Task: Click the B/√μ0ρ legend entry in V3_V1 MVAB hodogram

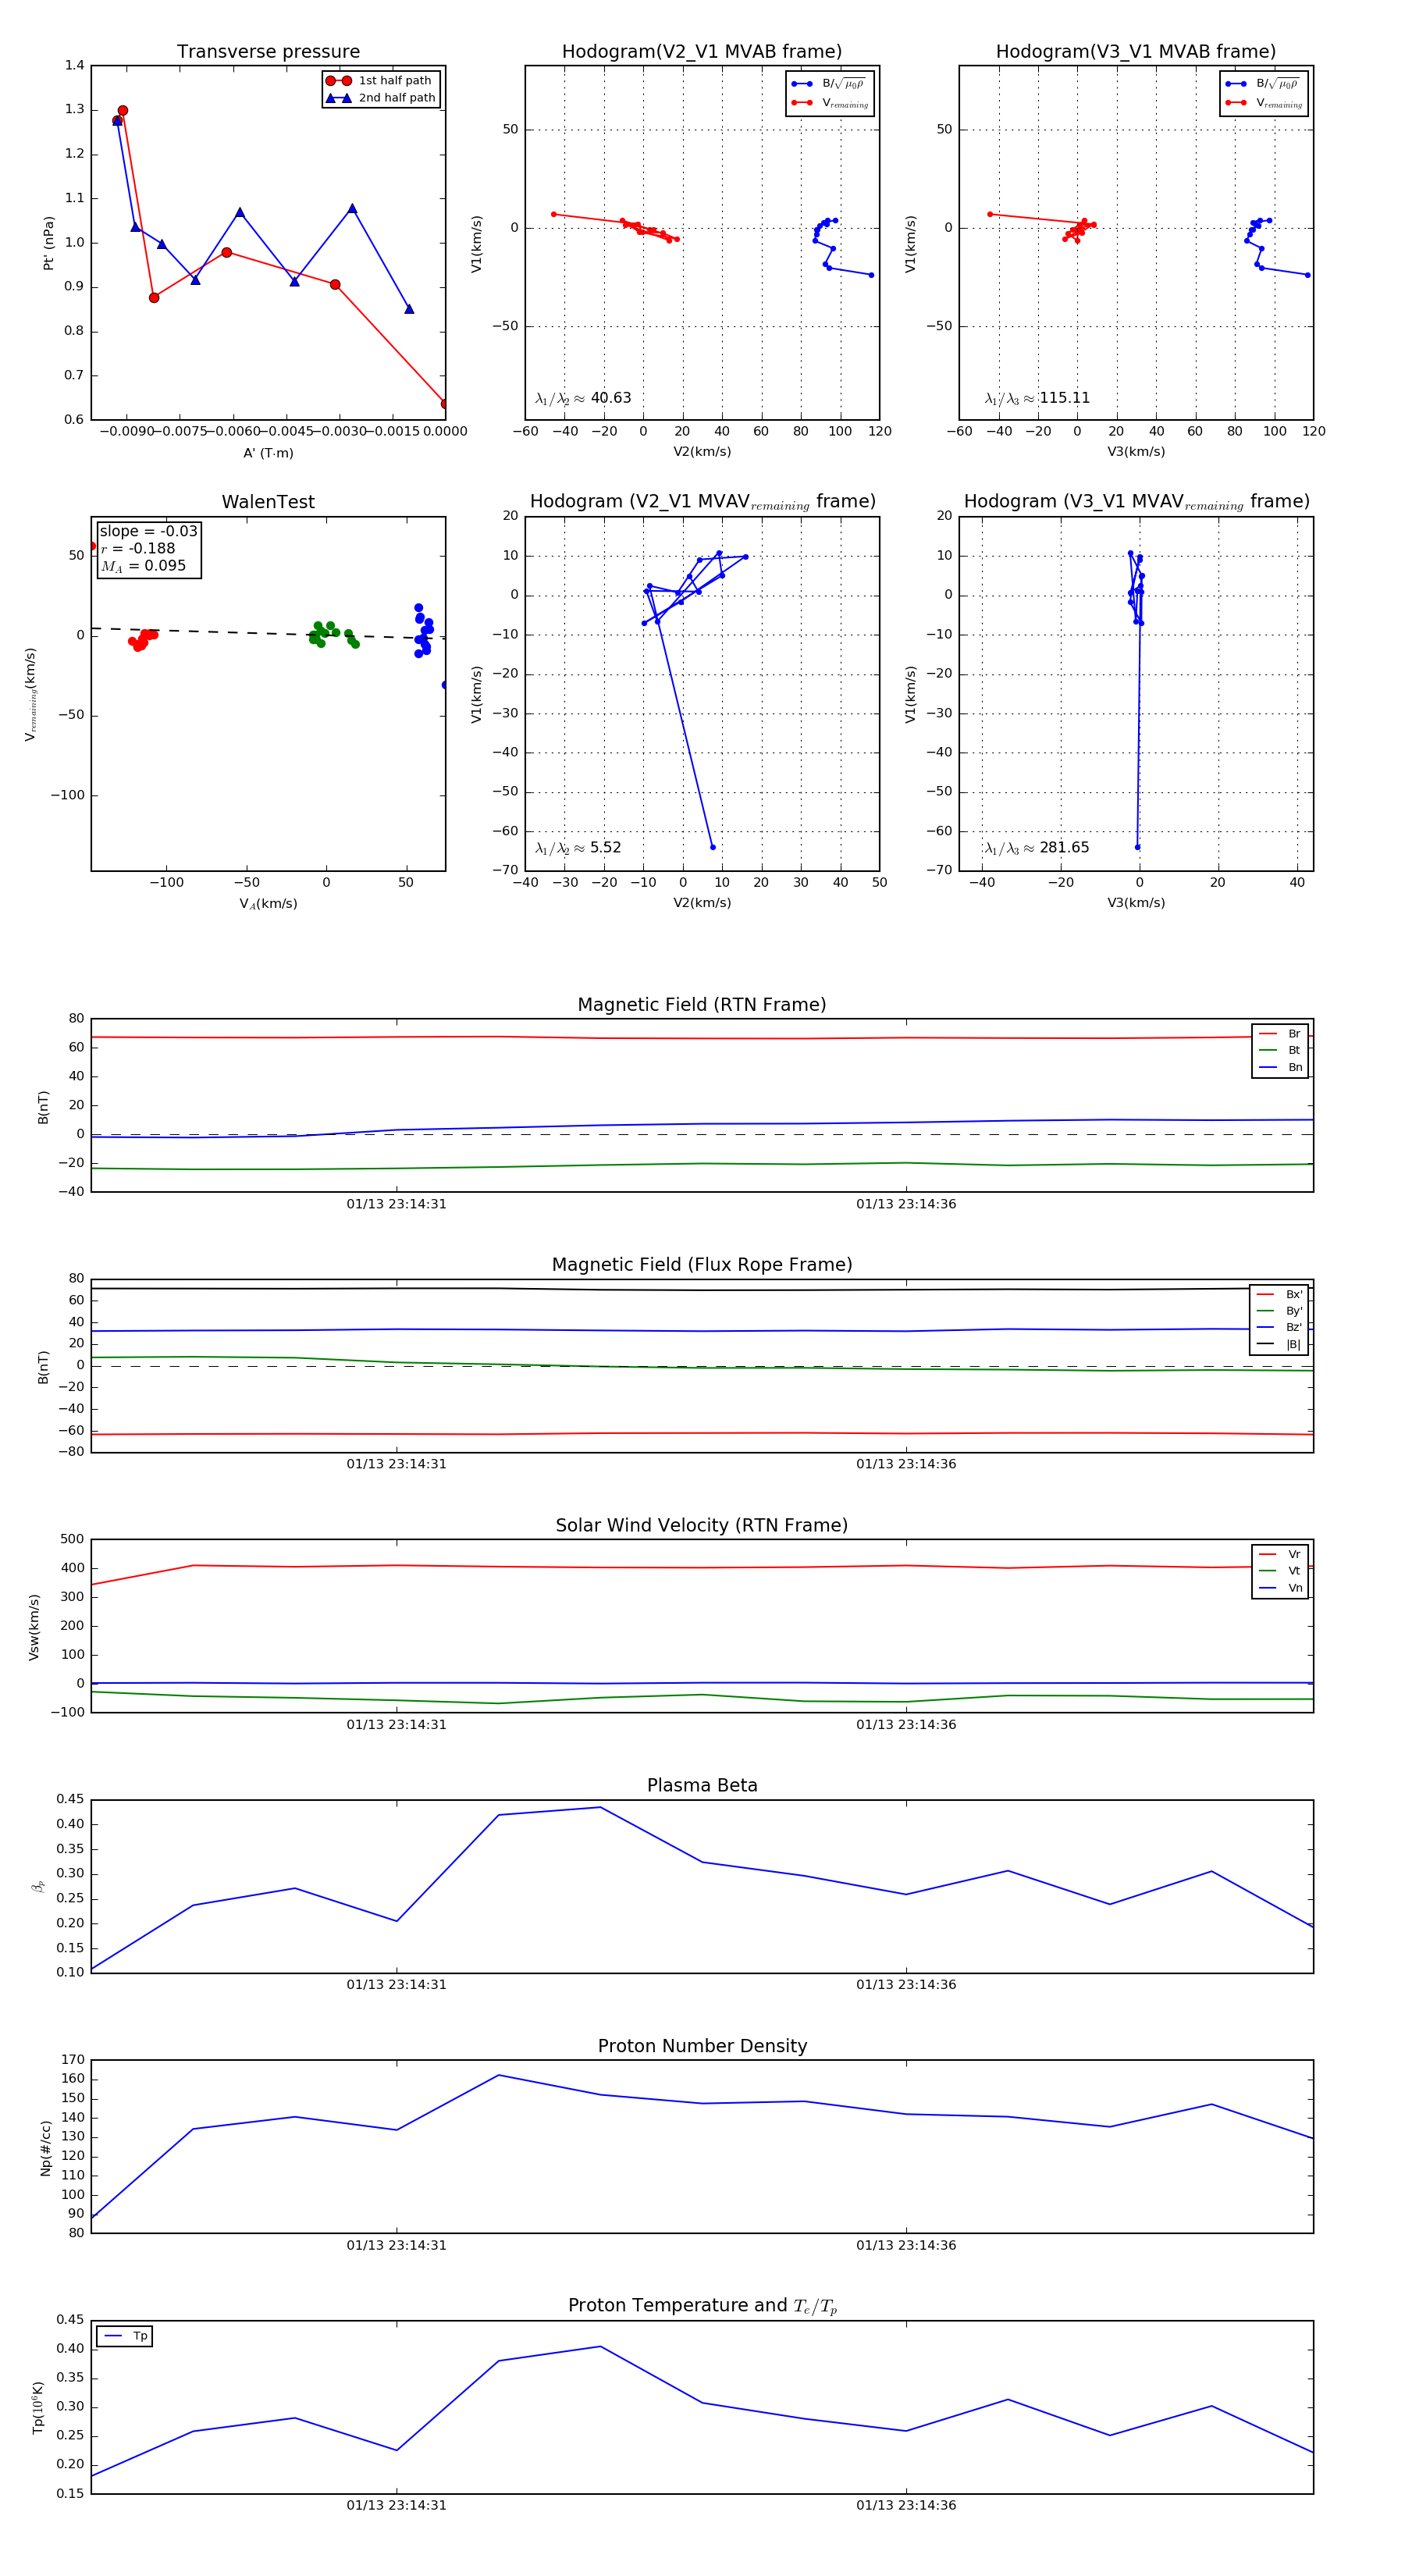Action: [x=1263, y=84]
